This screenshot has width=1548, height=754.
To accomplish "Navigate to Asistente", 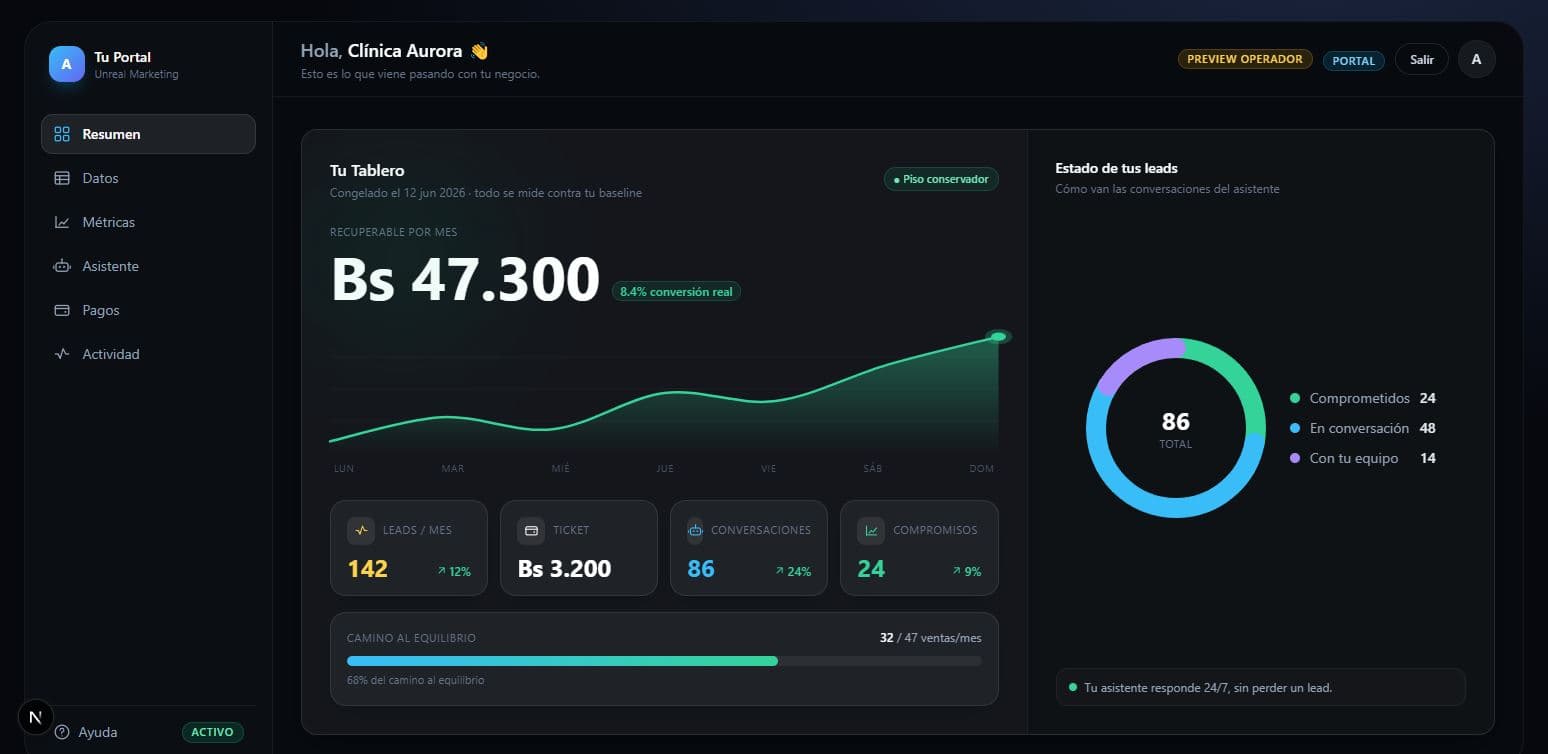I will click(148, 266).
